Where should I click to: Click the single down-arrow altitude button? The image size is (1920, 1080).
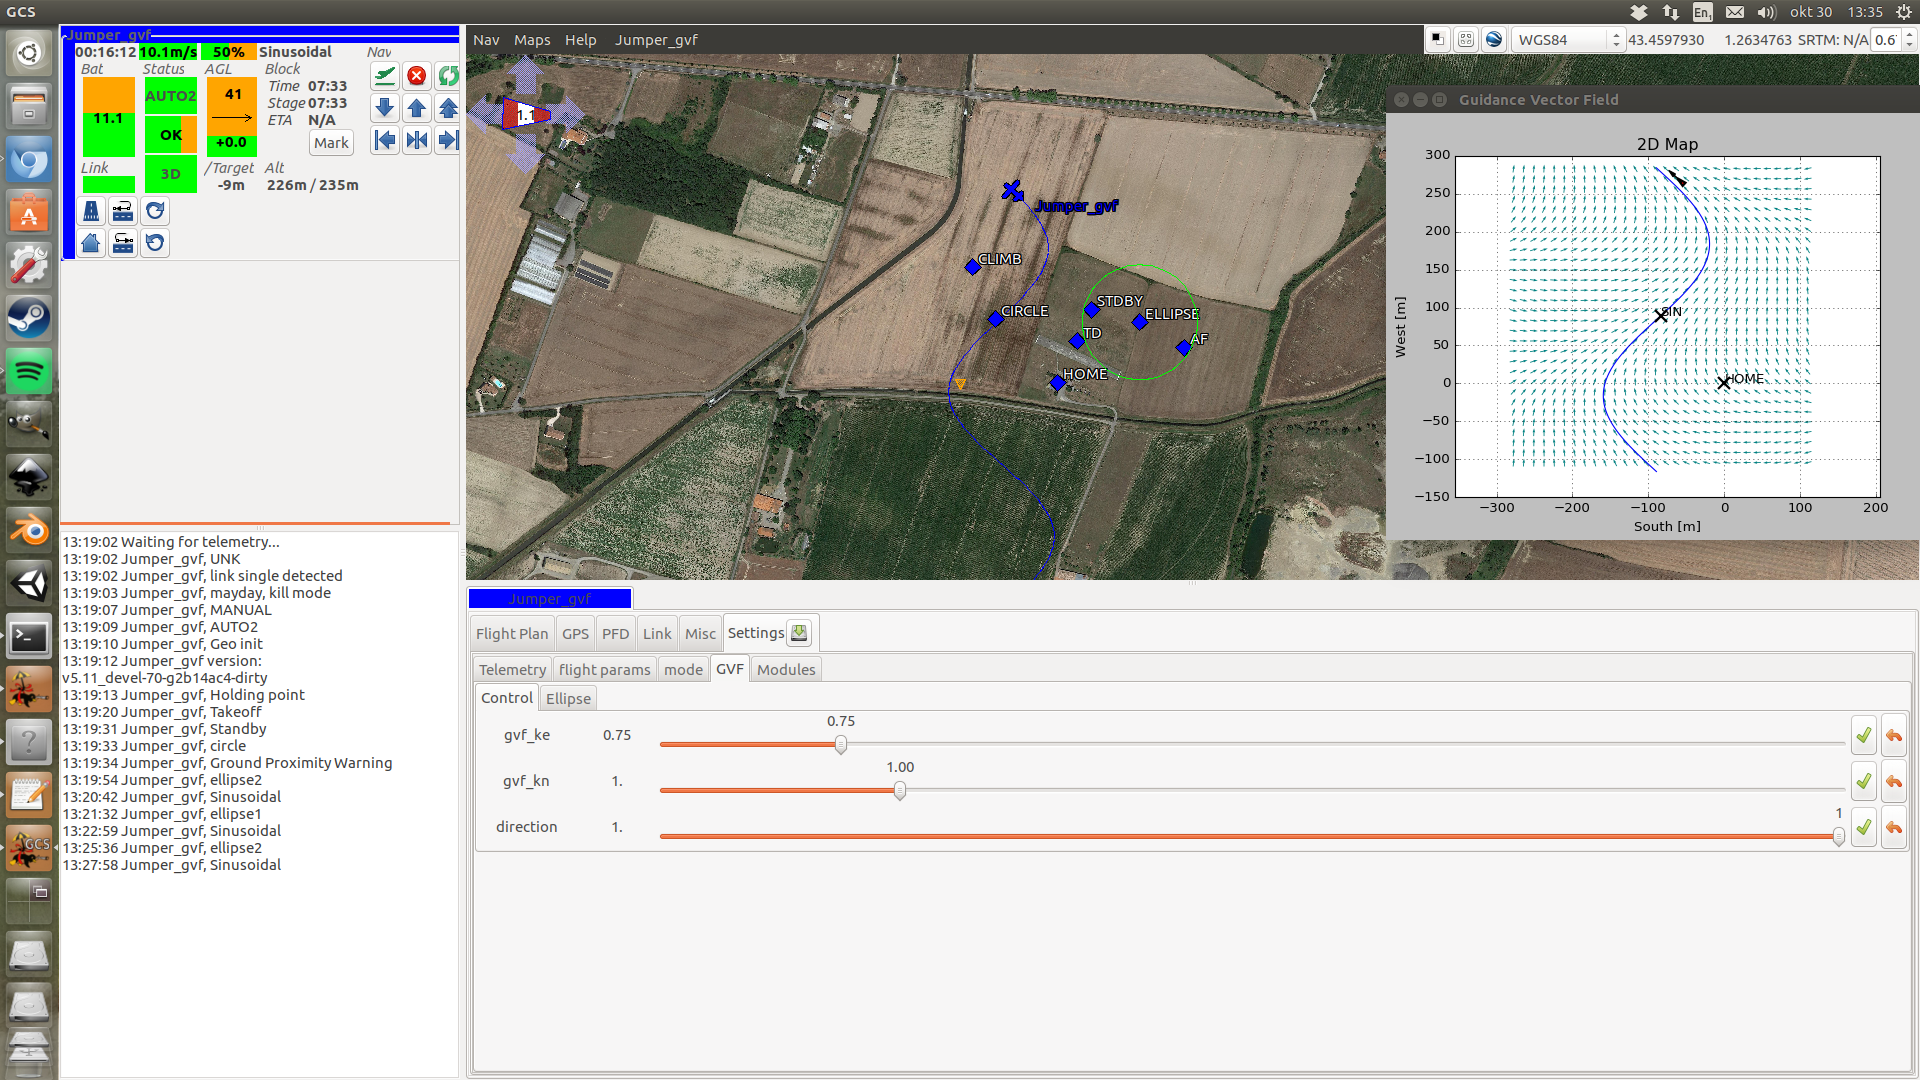(x=385, y=108)
